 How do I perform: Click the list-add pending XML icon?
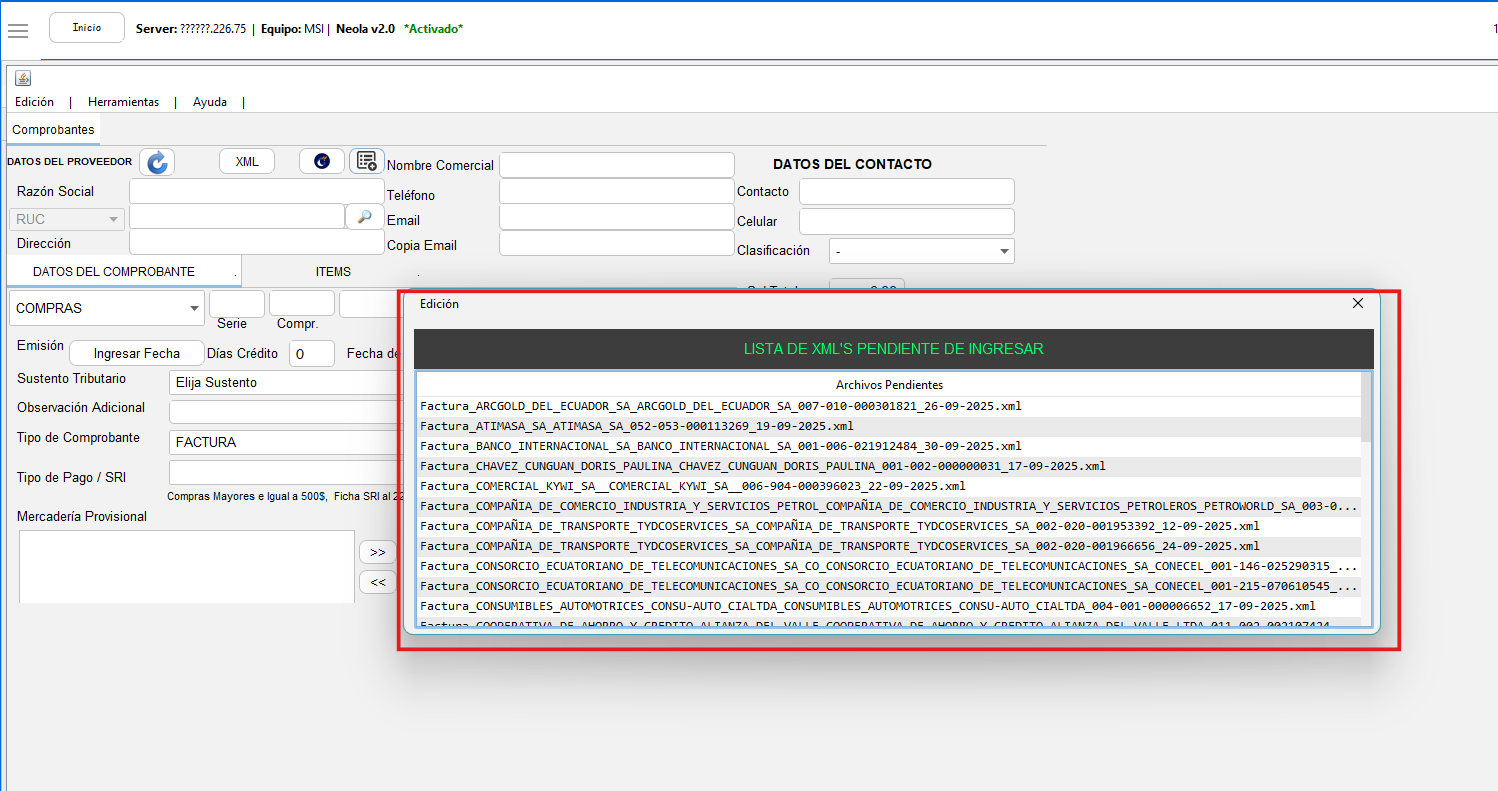(x=366, y=161)
